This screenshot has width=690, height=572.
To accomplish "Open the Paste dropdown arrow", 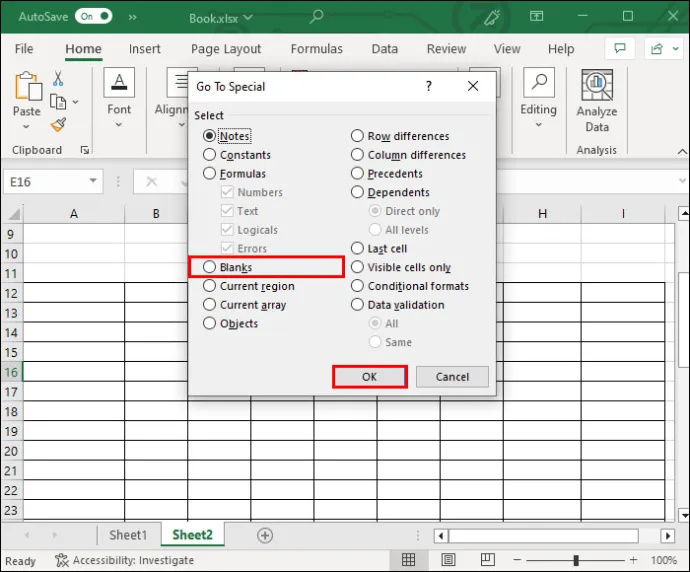I will pos(26,127).
